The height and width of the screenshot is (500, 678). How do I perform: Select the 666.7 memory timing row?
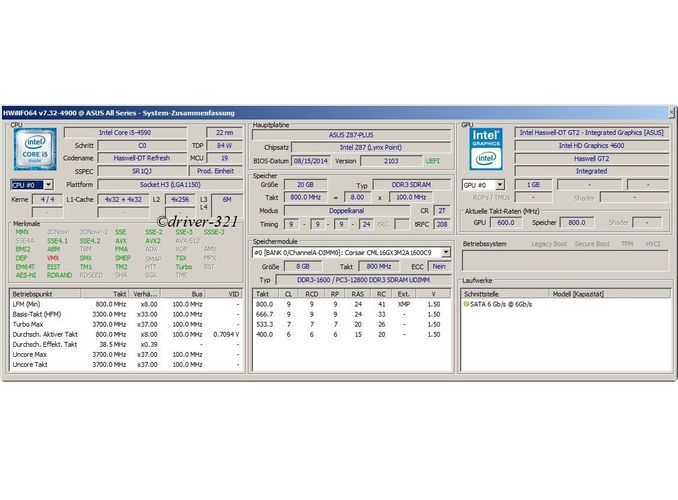tap(351, 314)
